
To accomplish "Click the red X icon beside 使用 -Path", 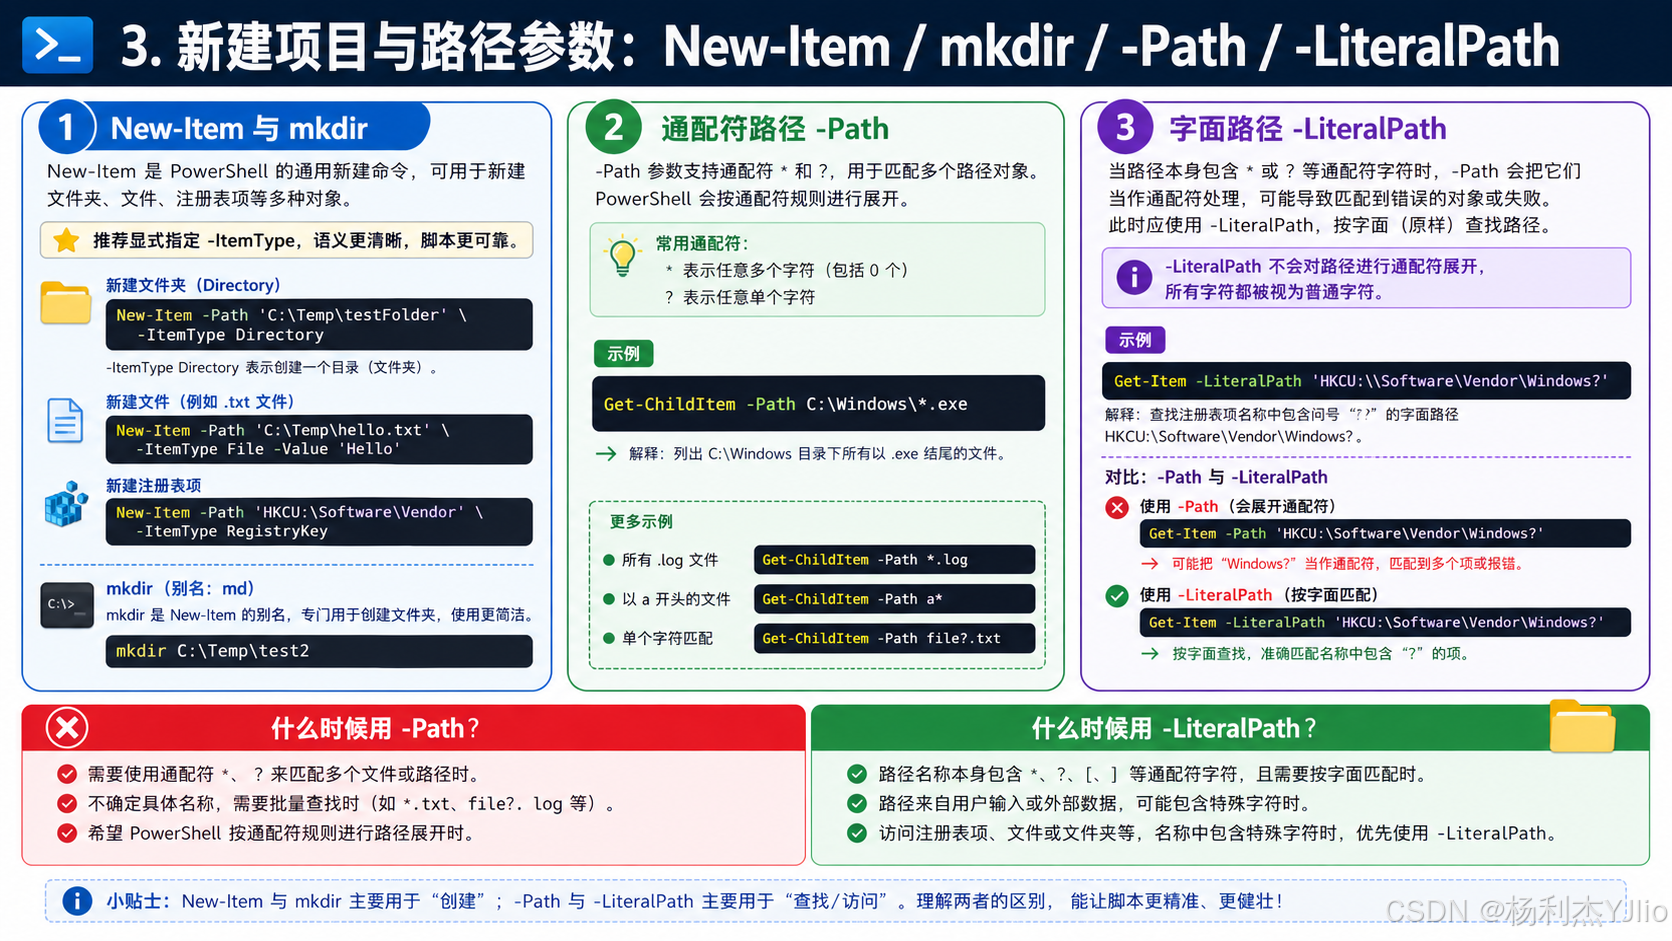I will click(1117, 507).
